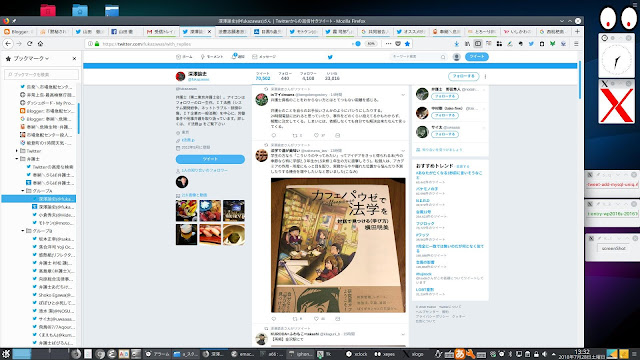Screen dimensions: 640x360
Task: Toggle the sidebar button in Firefox toolbar
Action: click(478, 44)
